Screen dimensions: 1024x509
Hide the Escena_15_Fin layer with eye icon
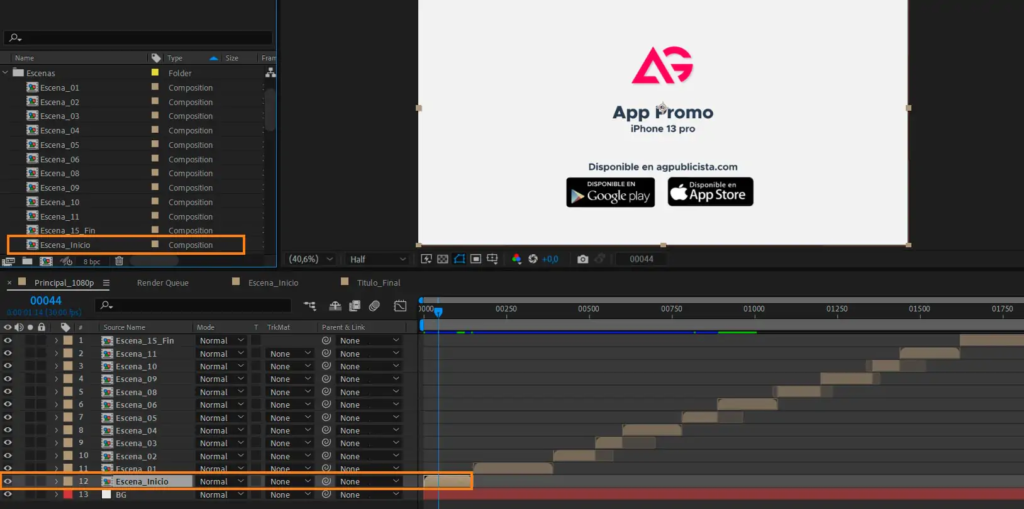pos(8,340)
